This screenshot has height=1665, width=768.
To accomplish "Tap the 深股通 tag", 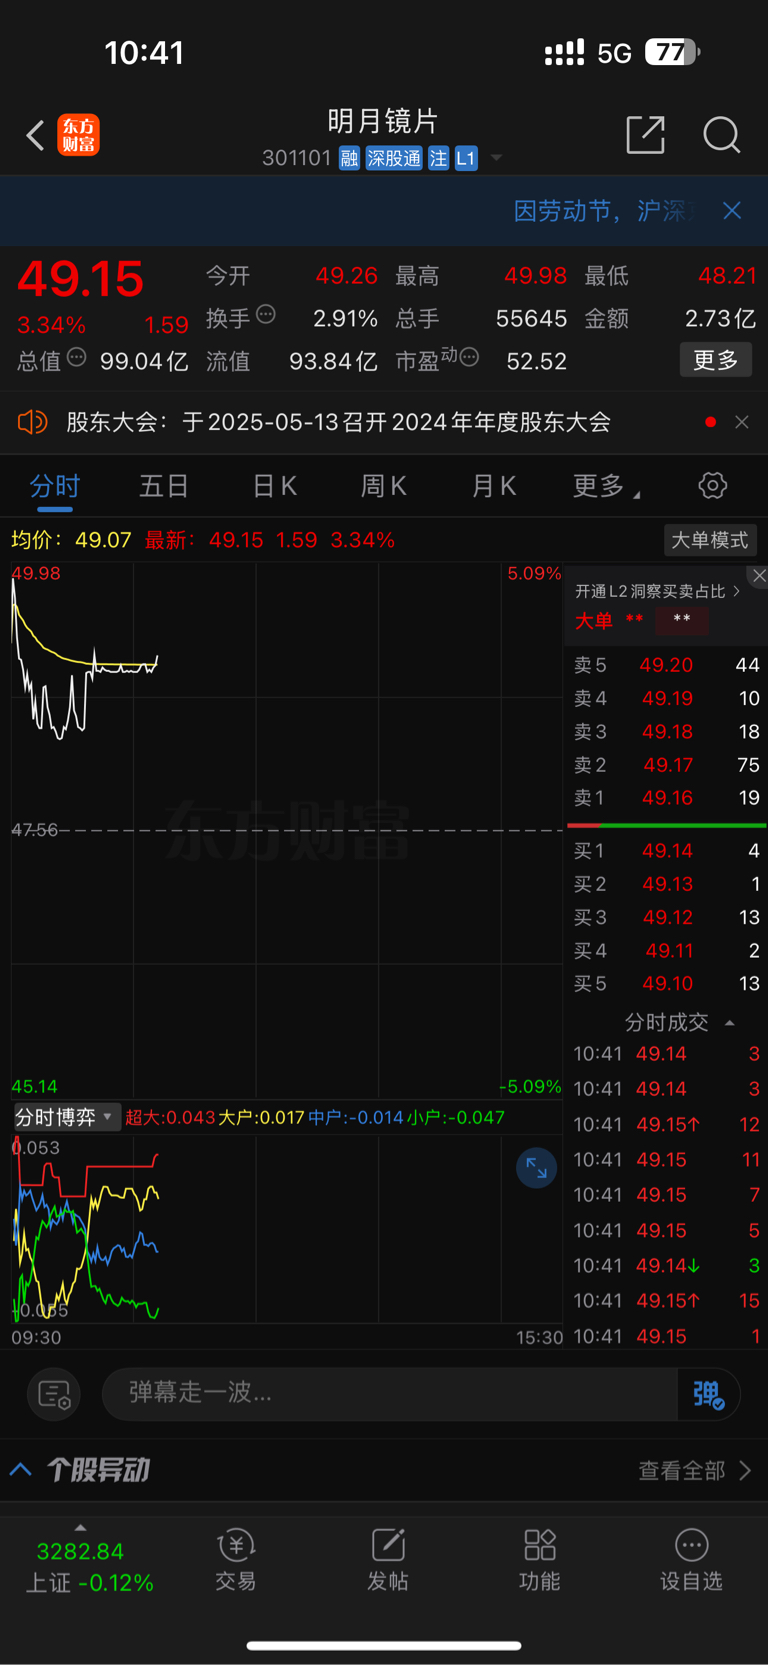I will tap(393, 158).
